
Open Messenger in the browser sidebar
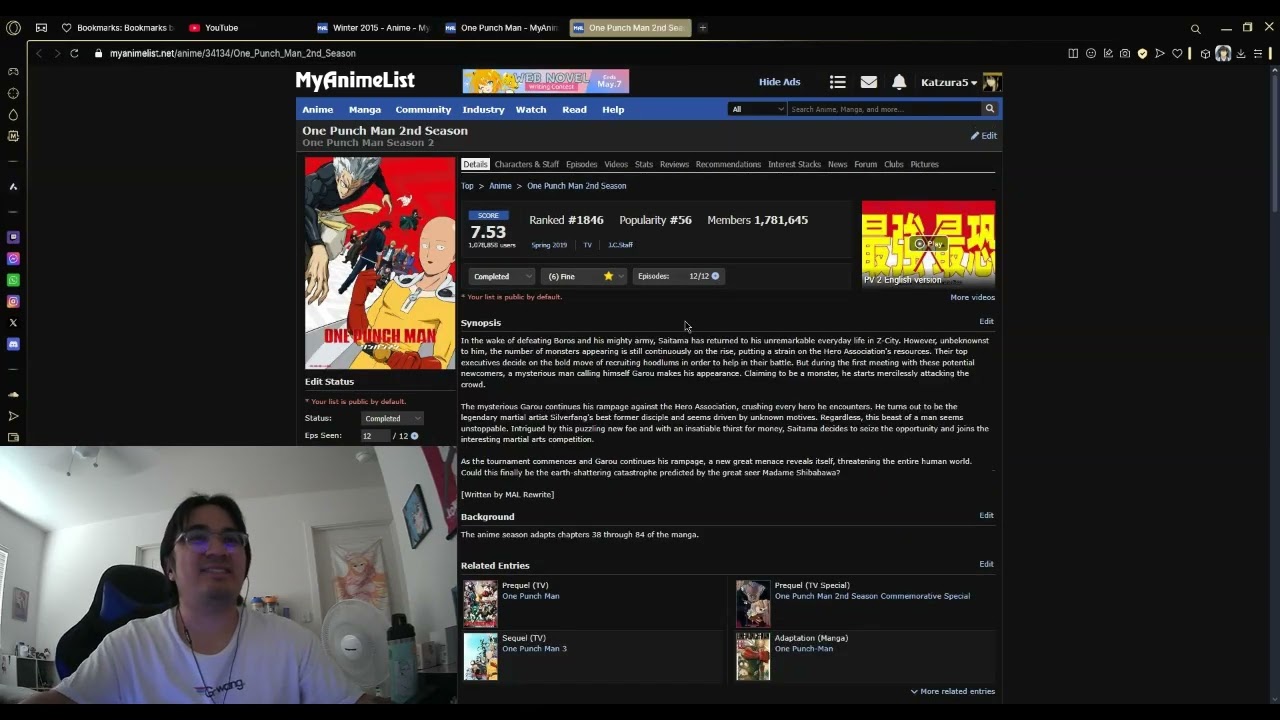pos(13,259)
